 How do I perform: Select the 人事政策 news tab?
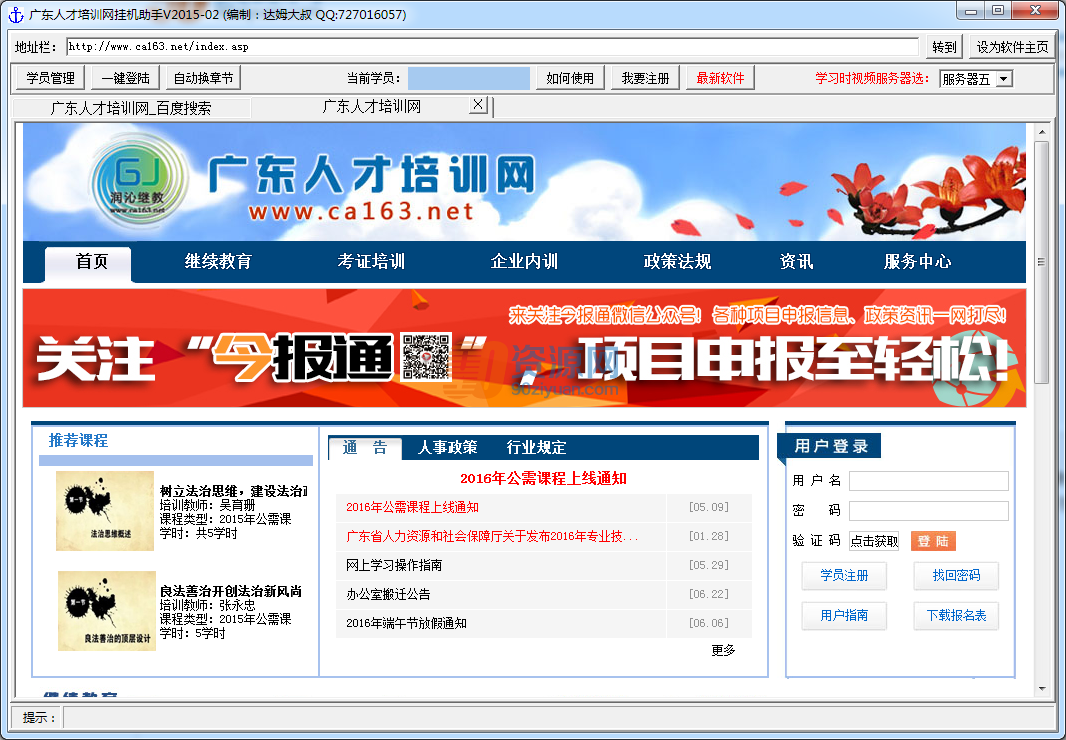pos(447,448)
